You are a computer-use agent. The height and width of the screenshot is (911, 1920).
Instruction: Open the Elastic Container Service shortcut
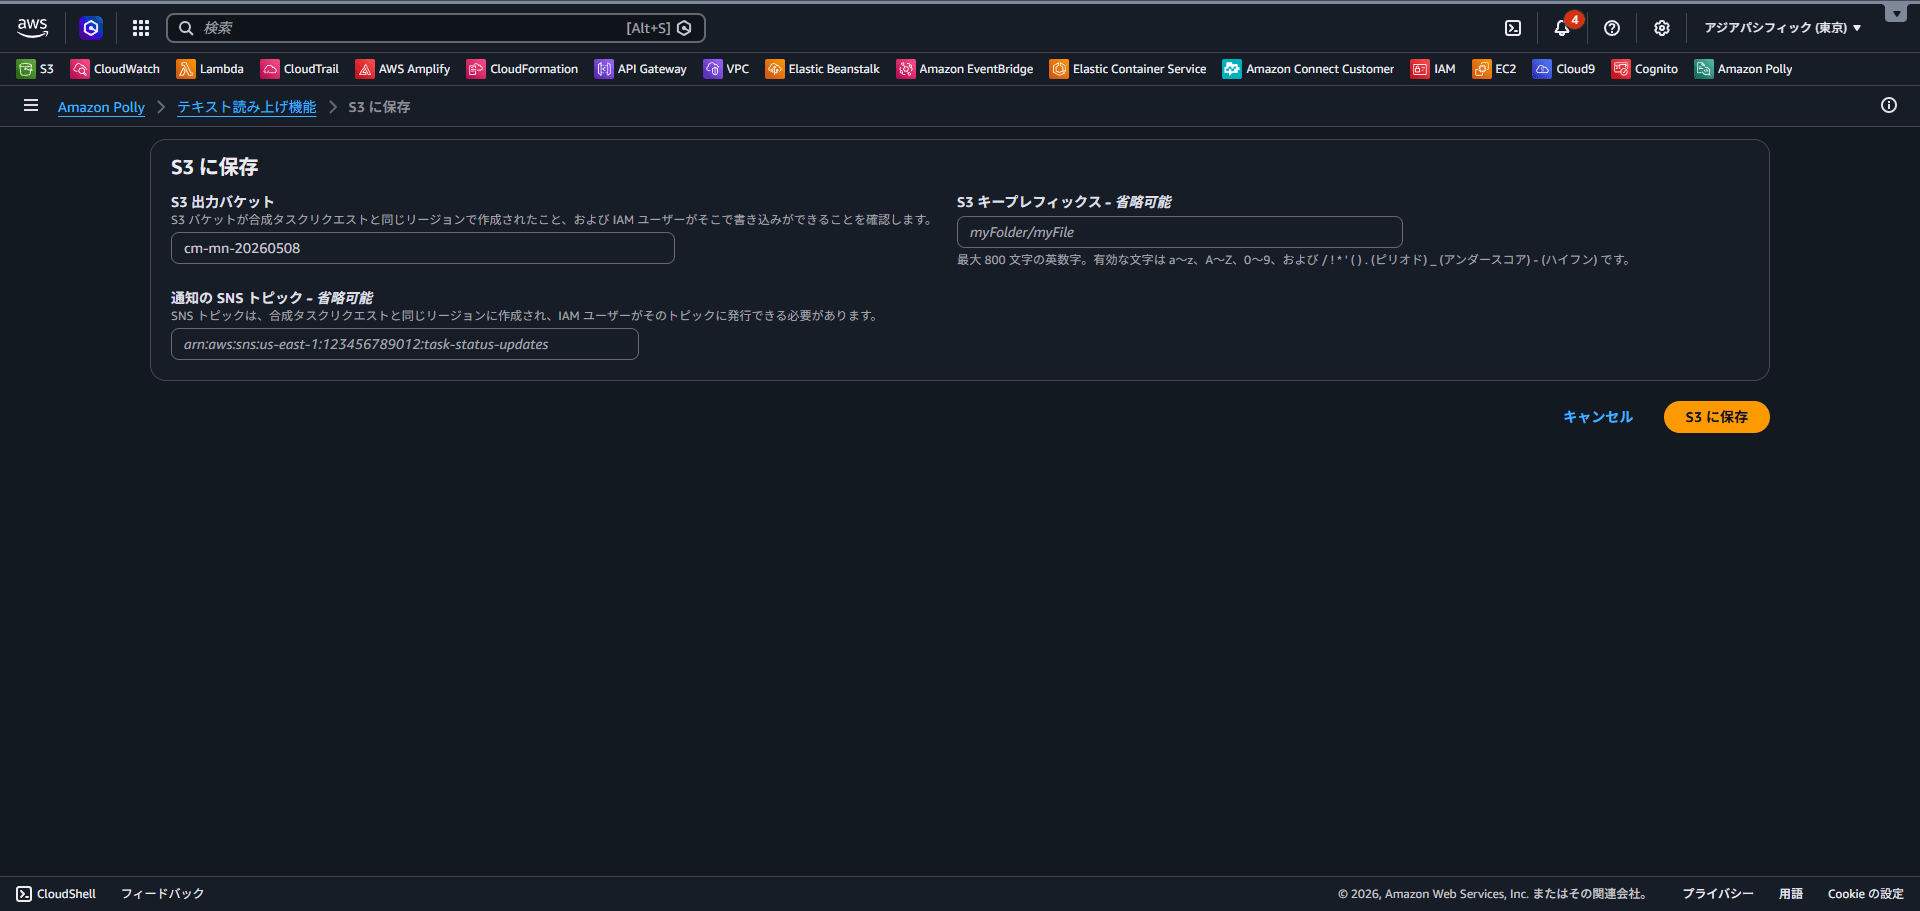(1128, 69)
